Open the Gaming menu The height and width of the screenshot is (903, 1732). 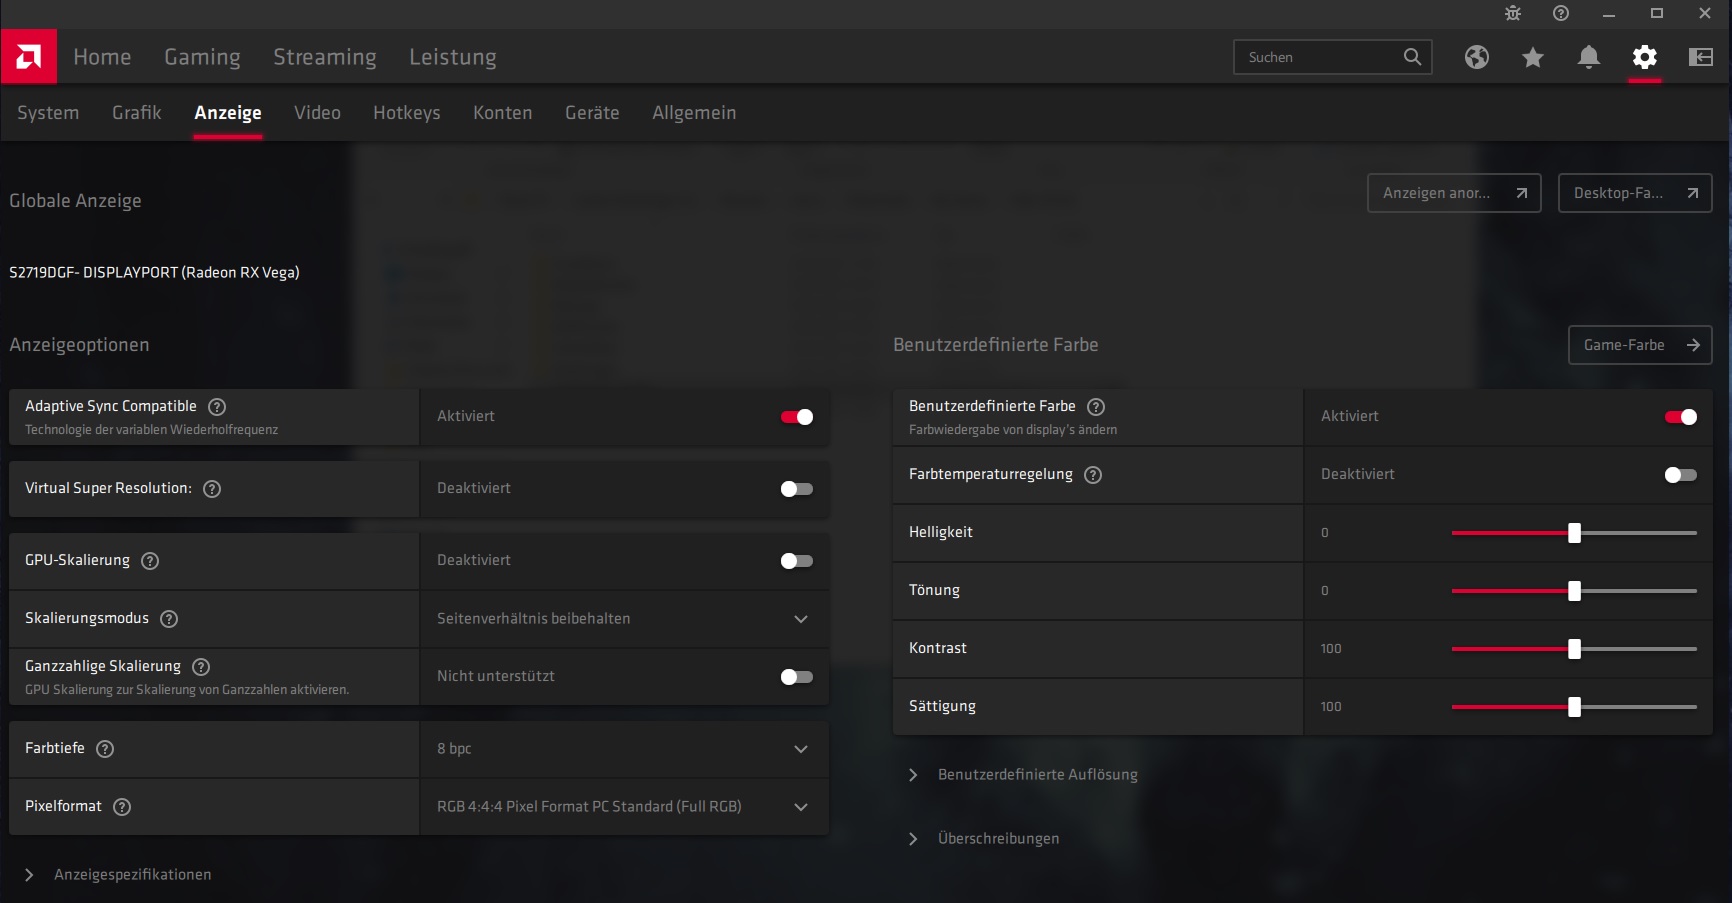(x=202, y=57)
